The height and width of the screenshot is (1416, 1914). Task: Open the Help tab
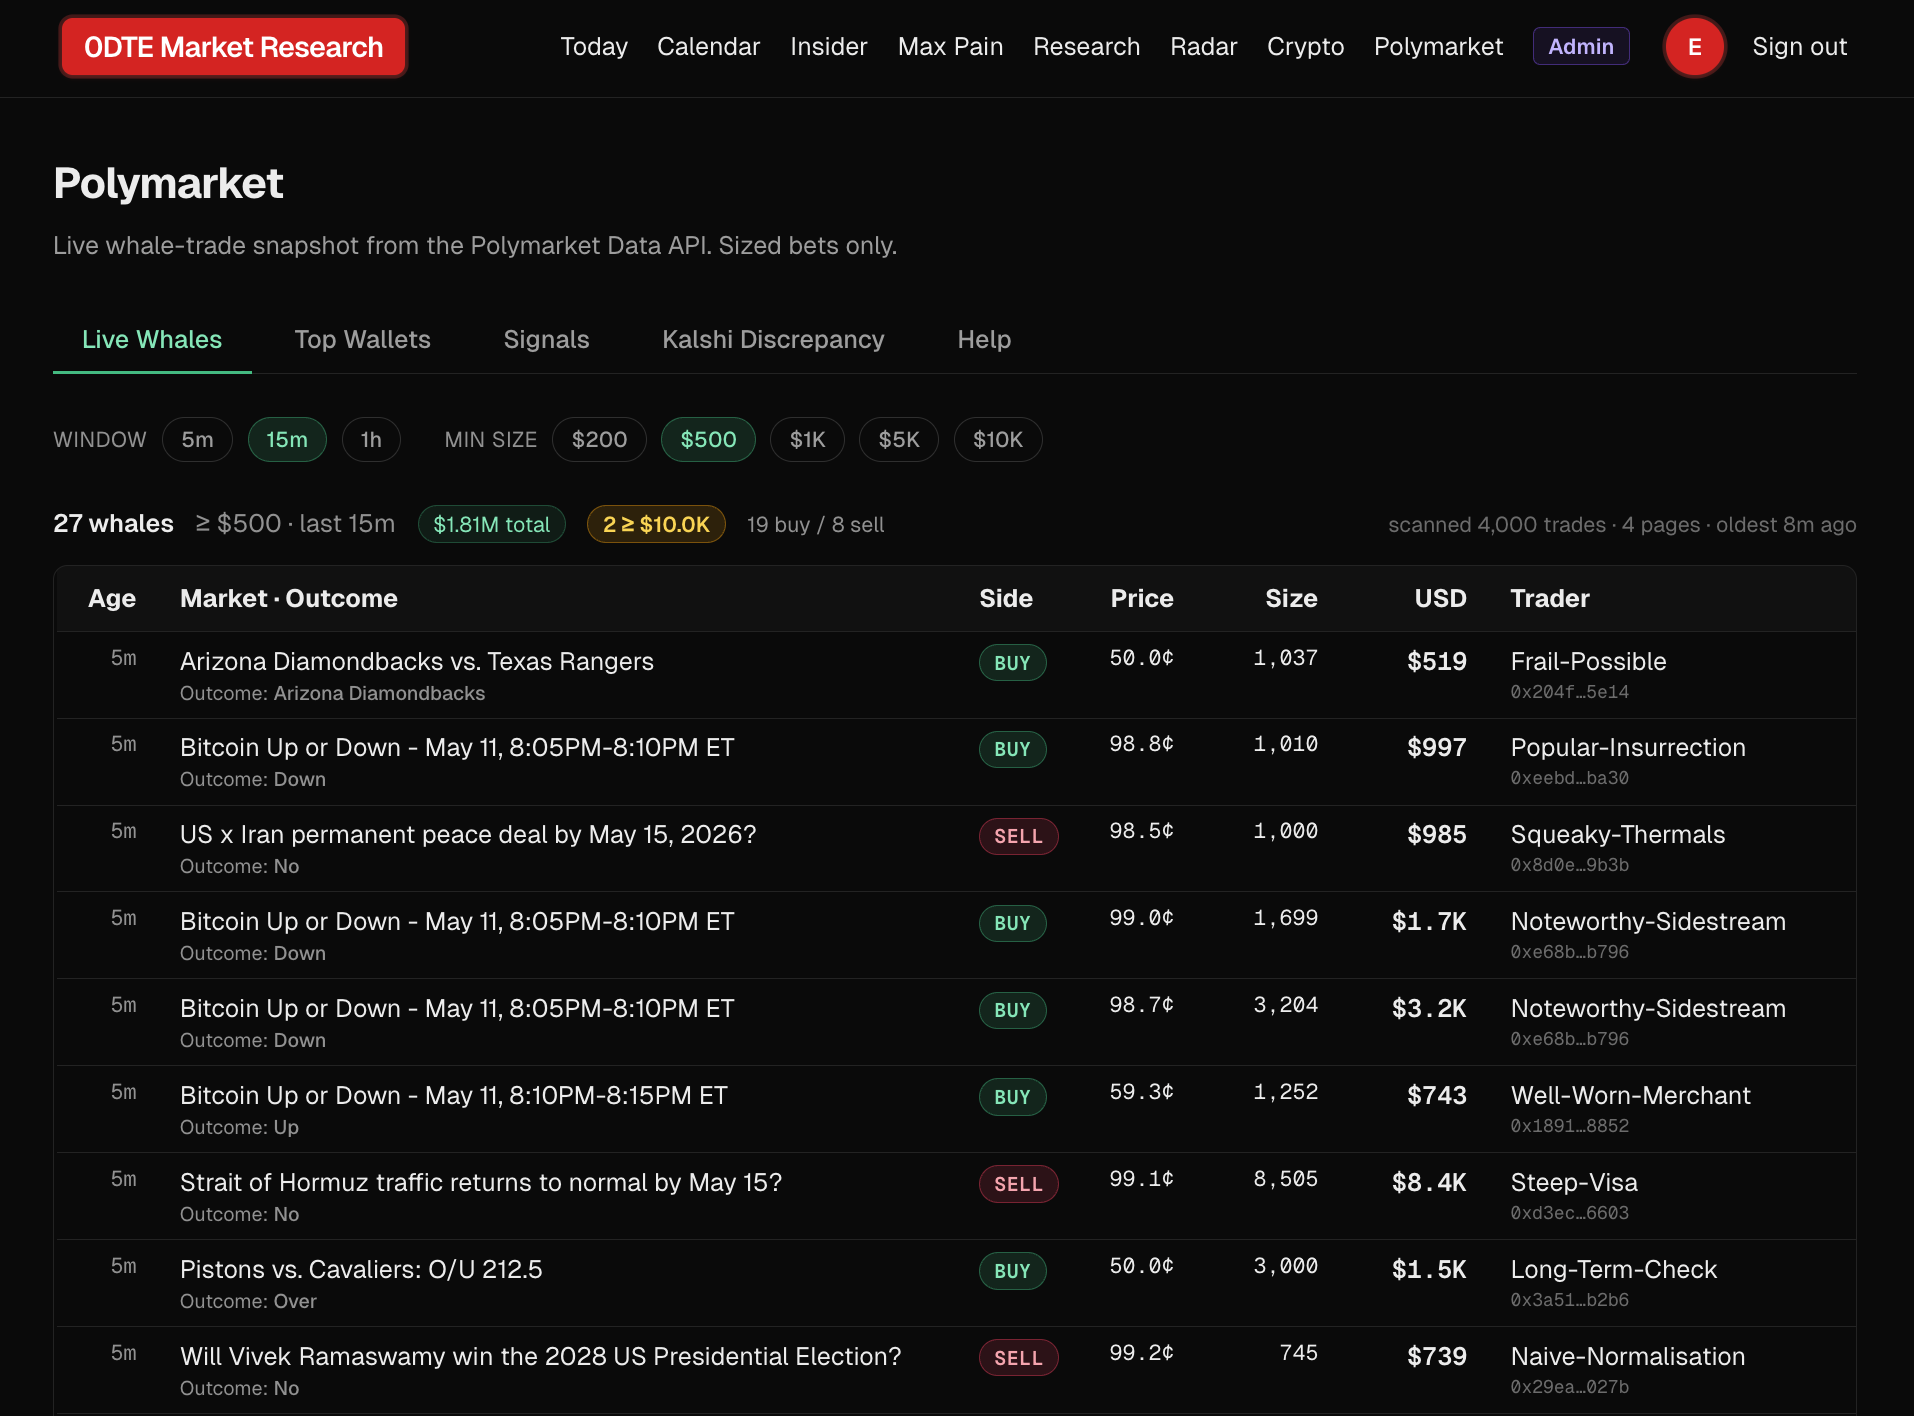click(984, 340)
